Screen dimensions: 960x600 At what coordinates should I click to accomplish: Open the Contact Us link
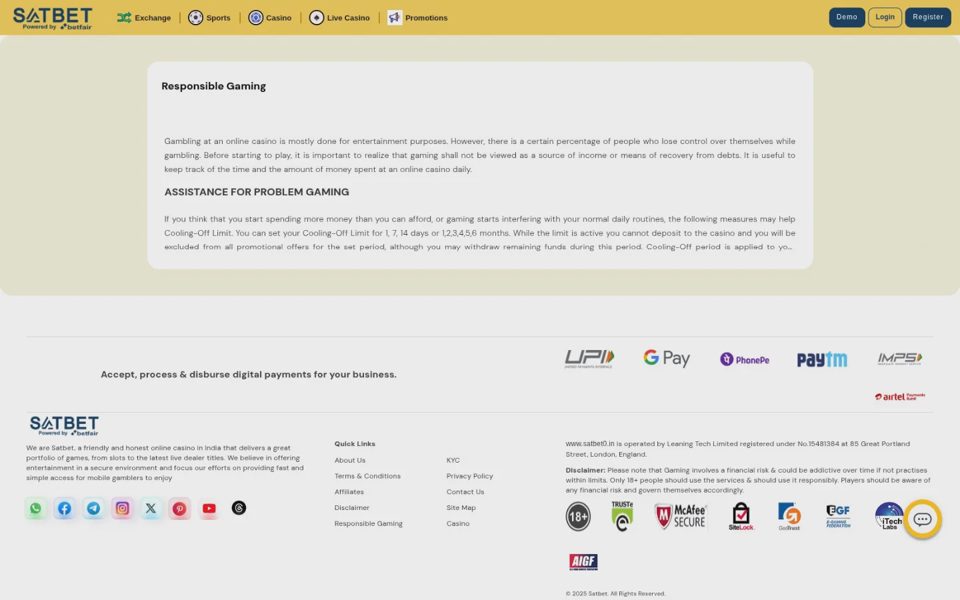coord(465,492)
